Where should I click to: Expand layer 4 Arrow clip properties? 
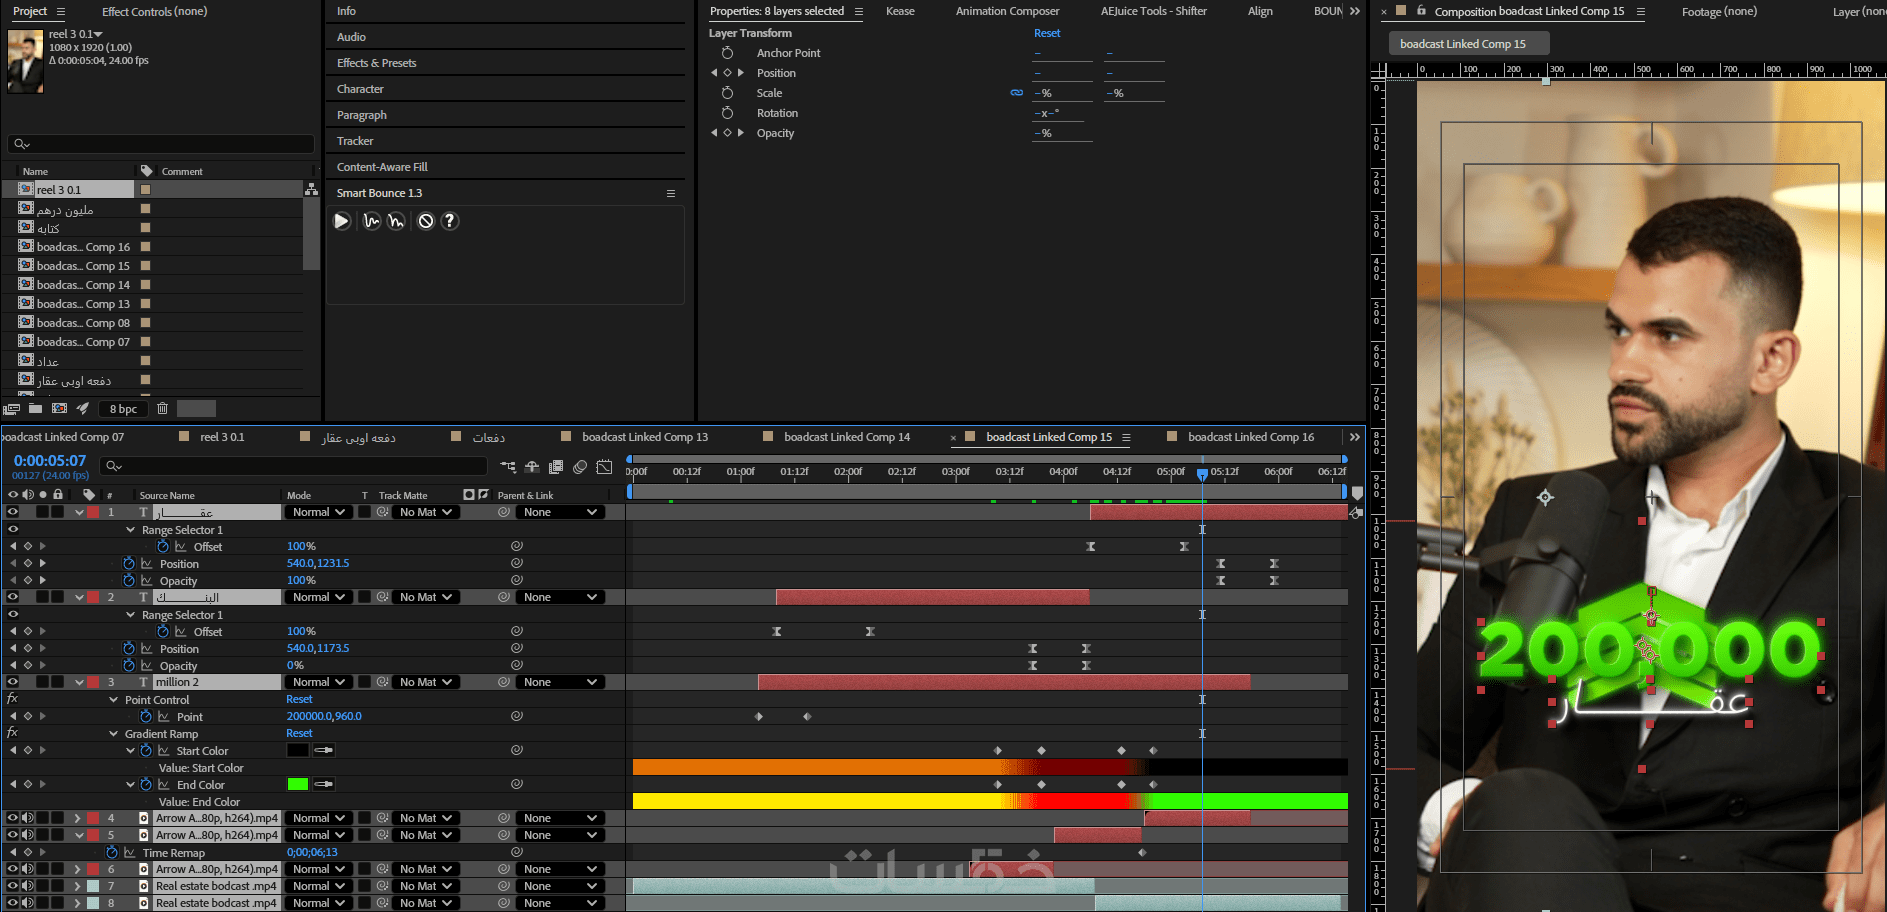[x=77, y=818]
